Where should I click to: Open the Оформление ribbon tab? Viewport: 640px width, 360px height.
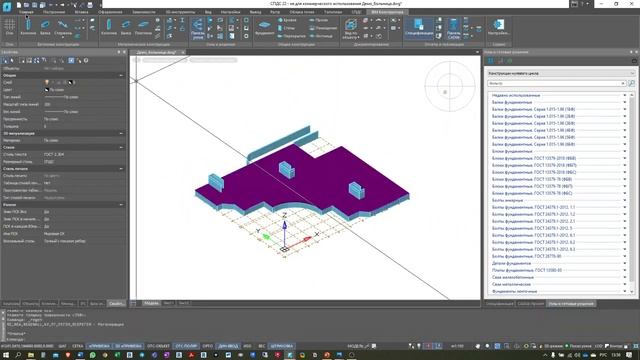110,12
